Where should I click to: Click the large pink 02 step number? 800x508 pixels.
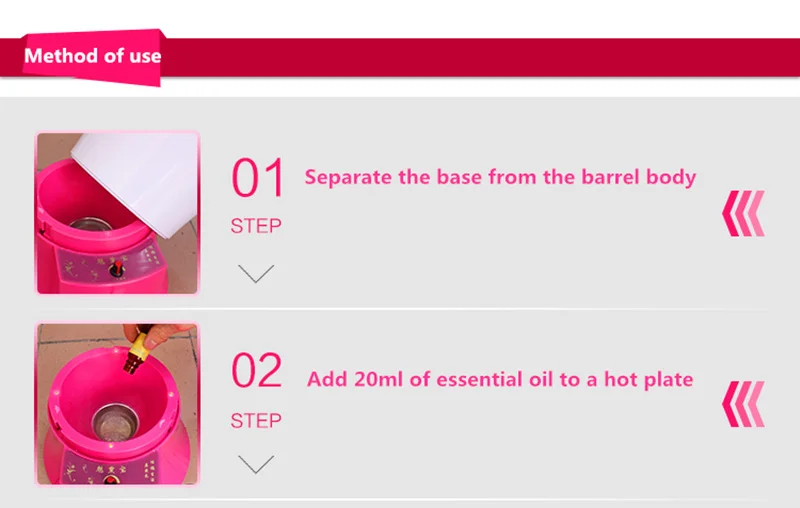[x=258, y=371]
